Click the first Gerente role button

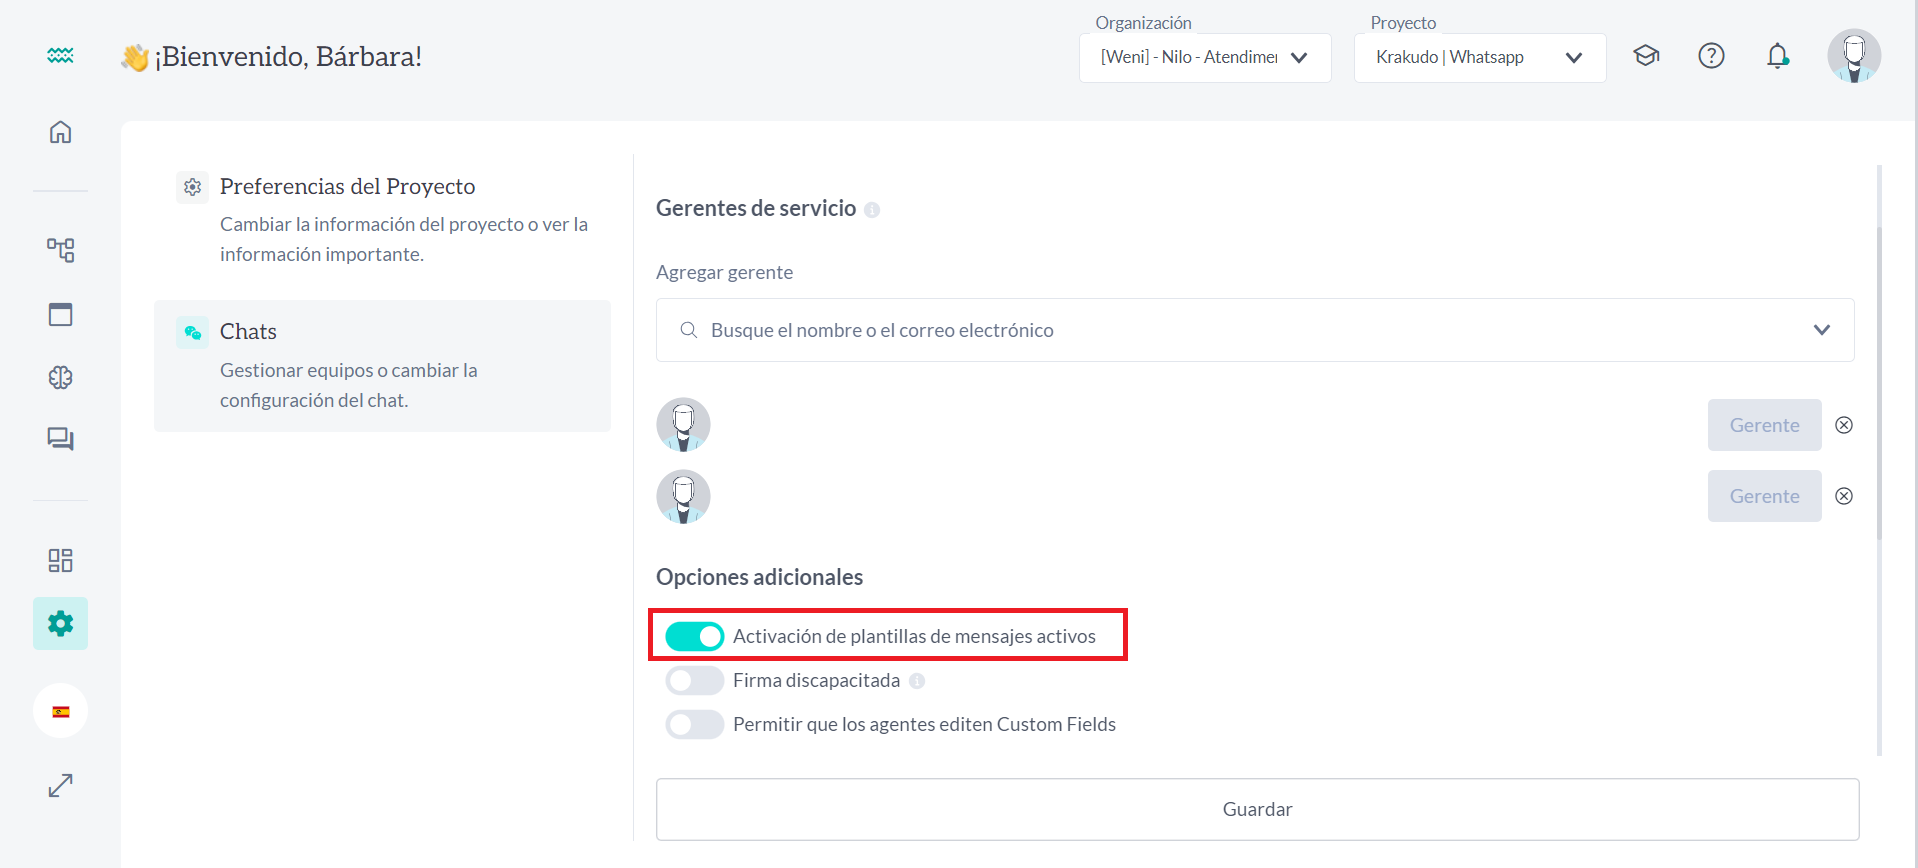coord(1764,425)
